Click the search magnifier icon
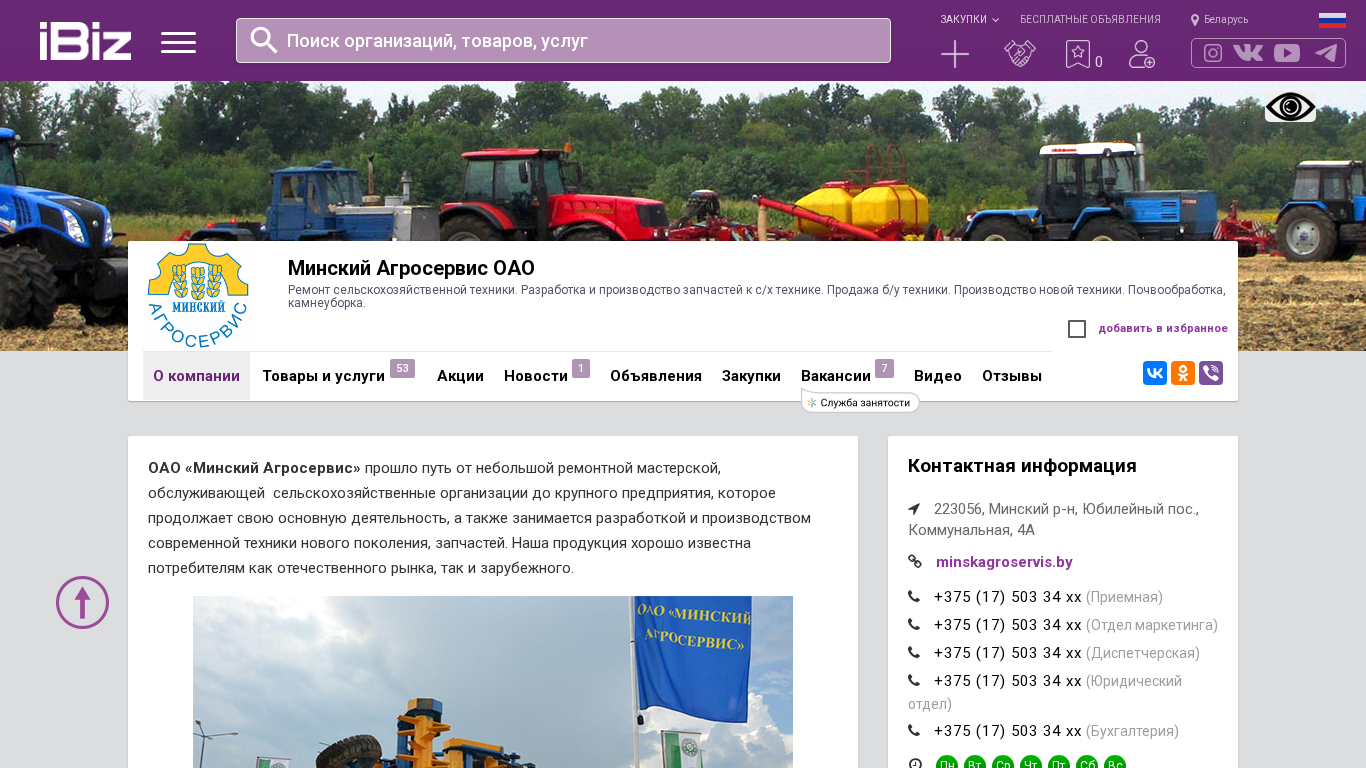 coord(264,40)
